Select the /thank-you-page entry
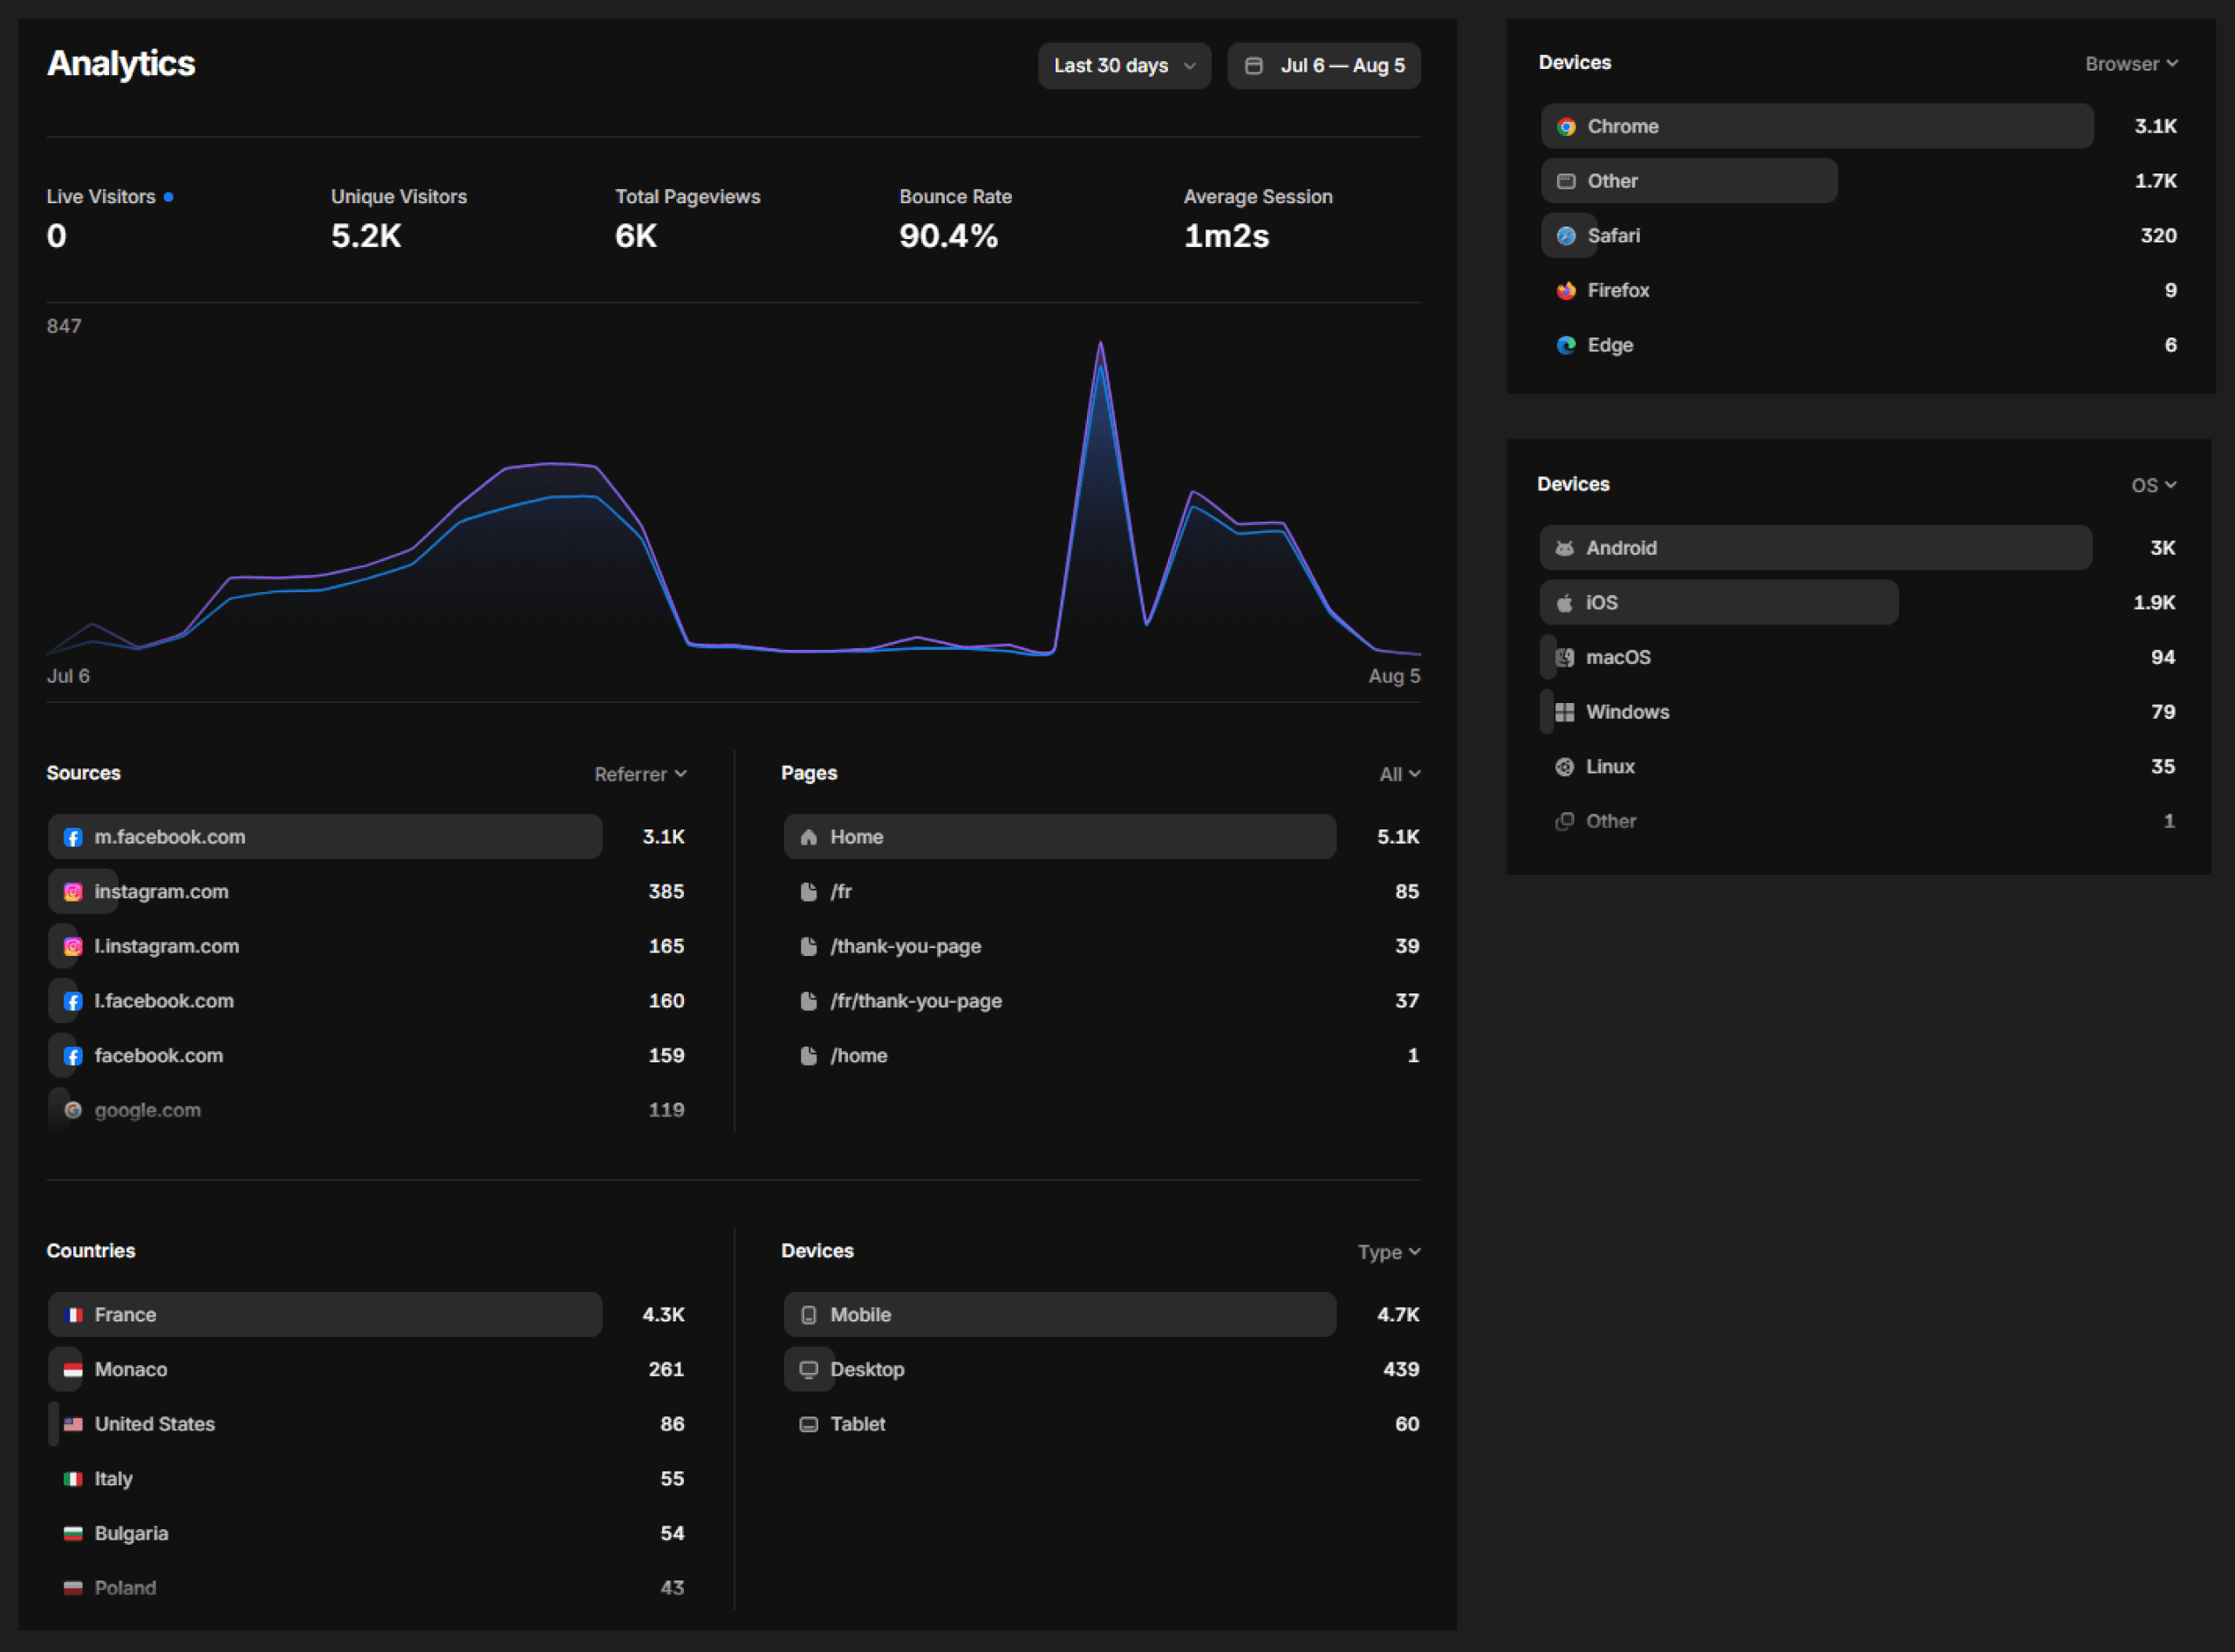This screenshot has width=2235, height=1652. tap(905, 946)
